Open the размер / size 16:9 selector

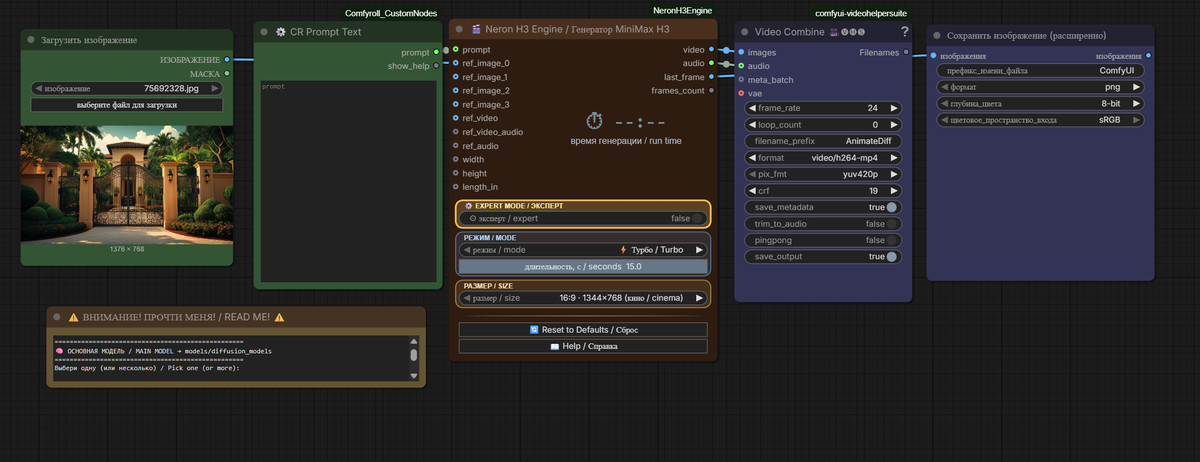point(582,298)
